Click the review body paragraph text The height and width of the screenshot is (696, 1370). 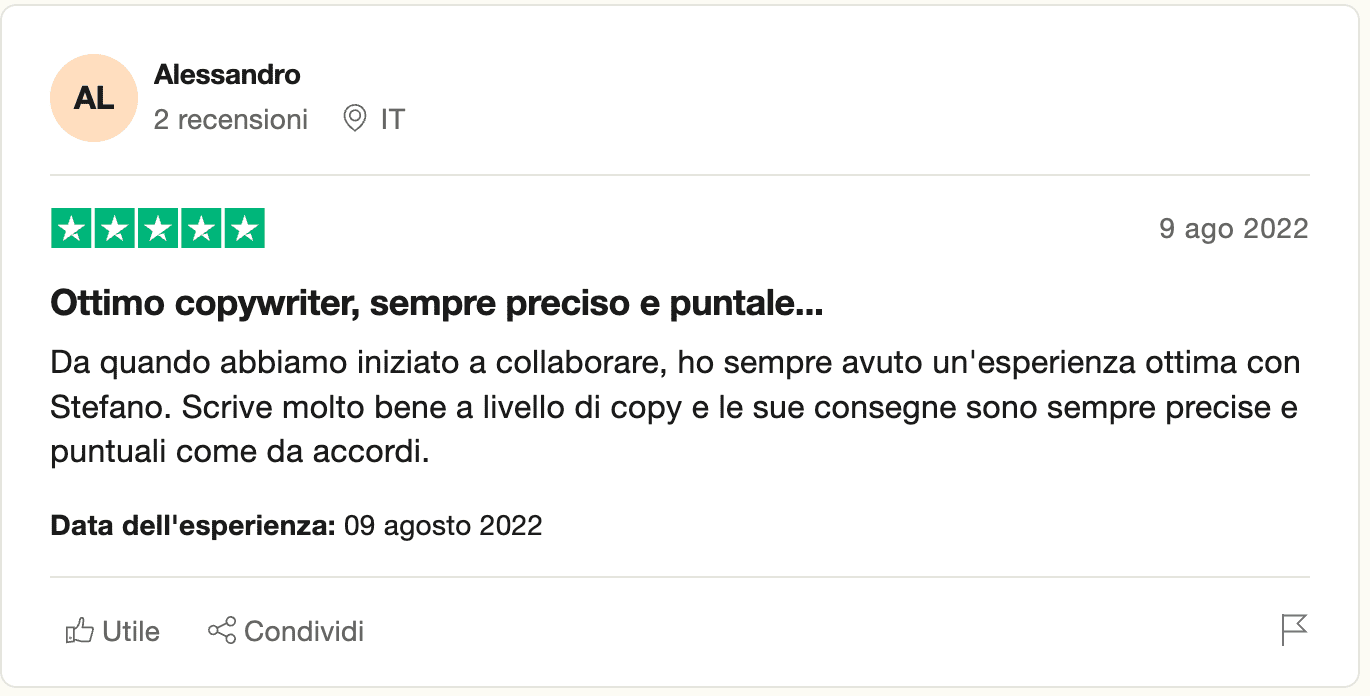pyautogui.click(x=675, y=407)
